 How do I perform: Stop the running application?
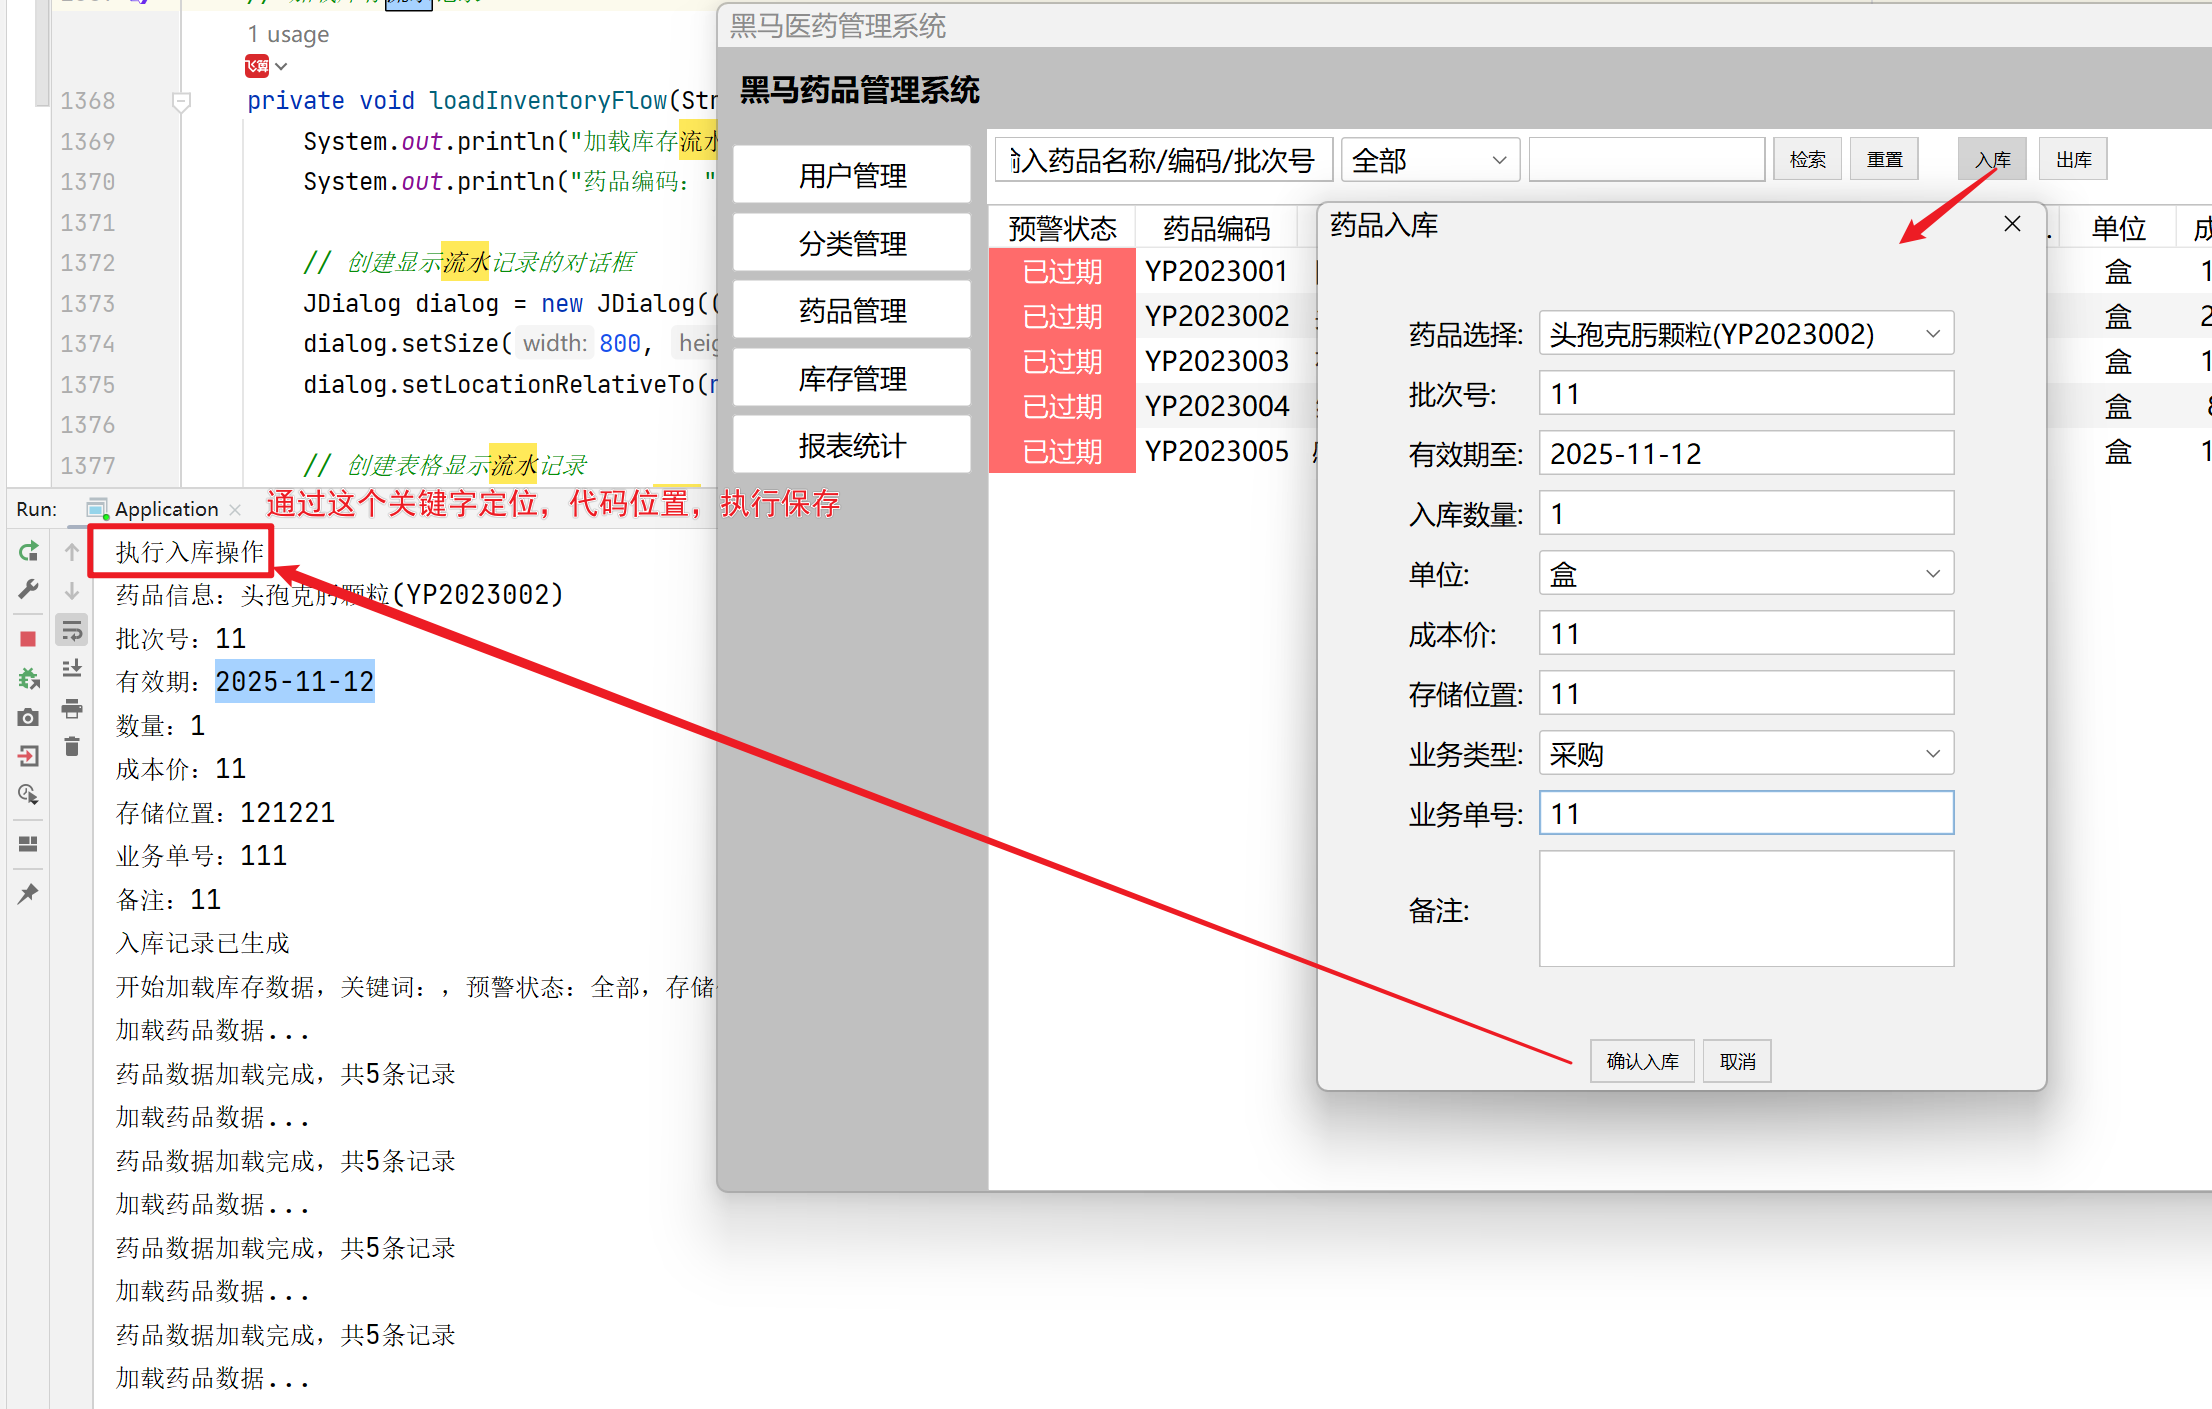[x=28, y=638]
